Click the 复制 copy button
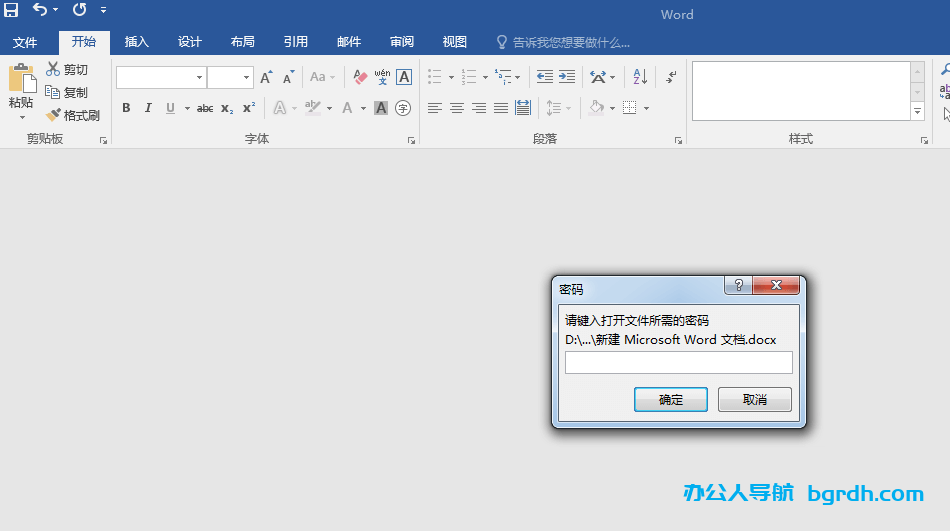The width and height of the screenshot is (950, 531). click(67, 92)
